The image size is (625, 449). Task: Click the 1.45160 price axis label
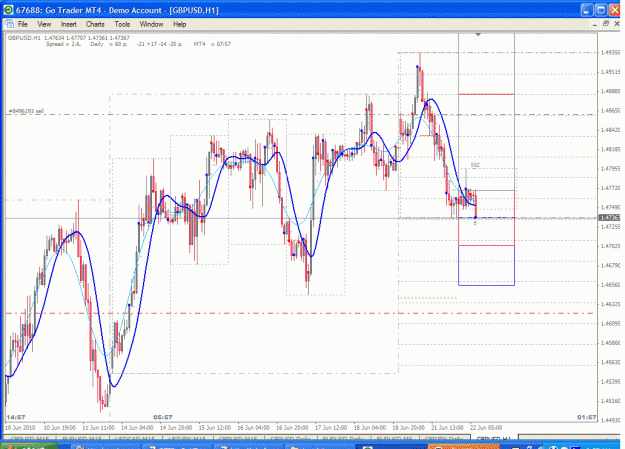[611, 401]
